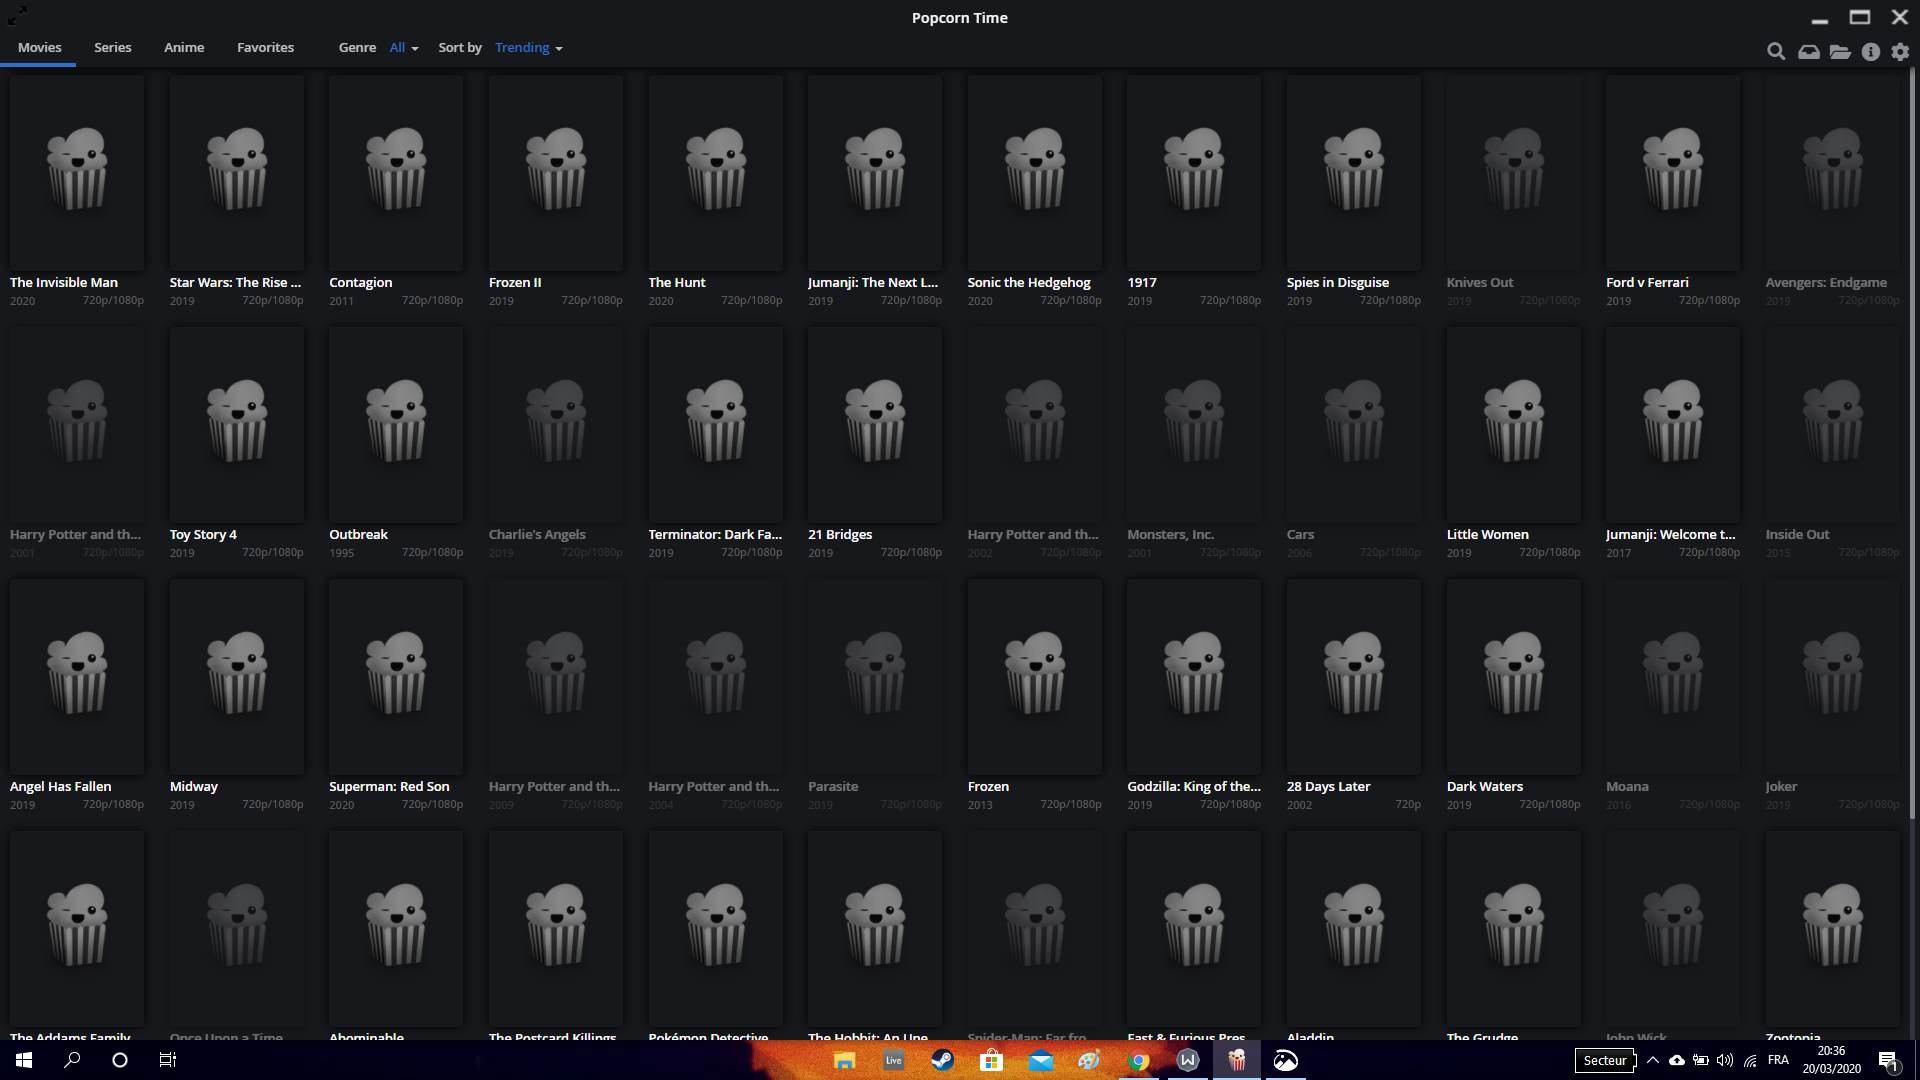1920x1080 pixels.
Task: Expand the Genre All dropdown
Action: click(x=403, y=48)
